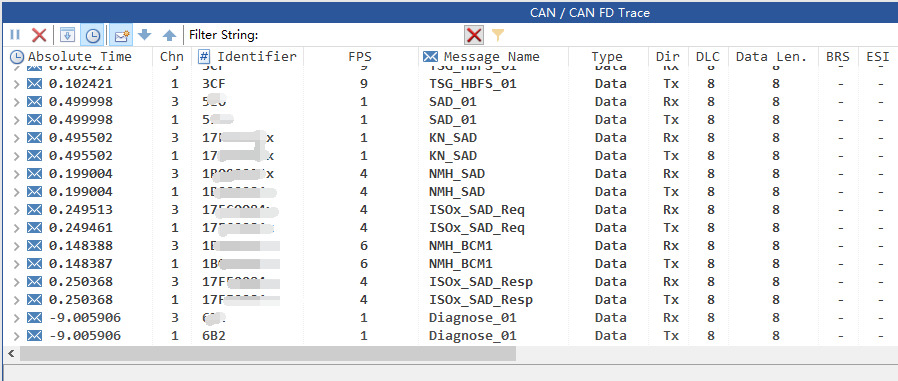Select the ISOx_SAD_Req Rx message name
Screen dimensions: 898x381
coord(476,210)
